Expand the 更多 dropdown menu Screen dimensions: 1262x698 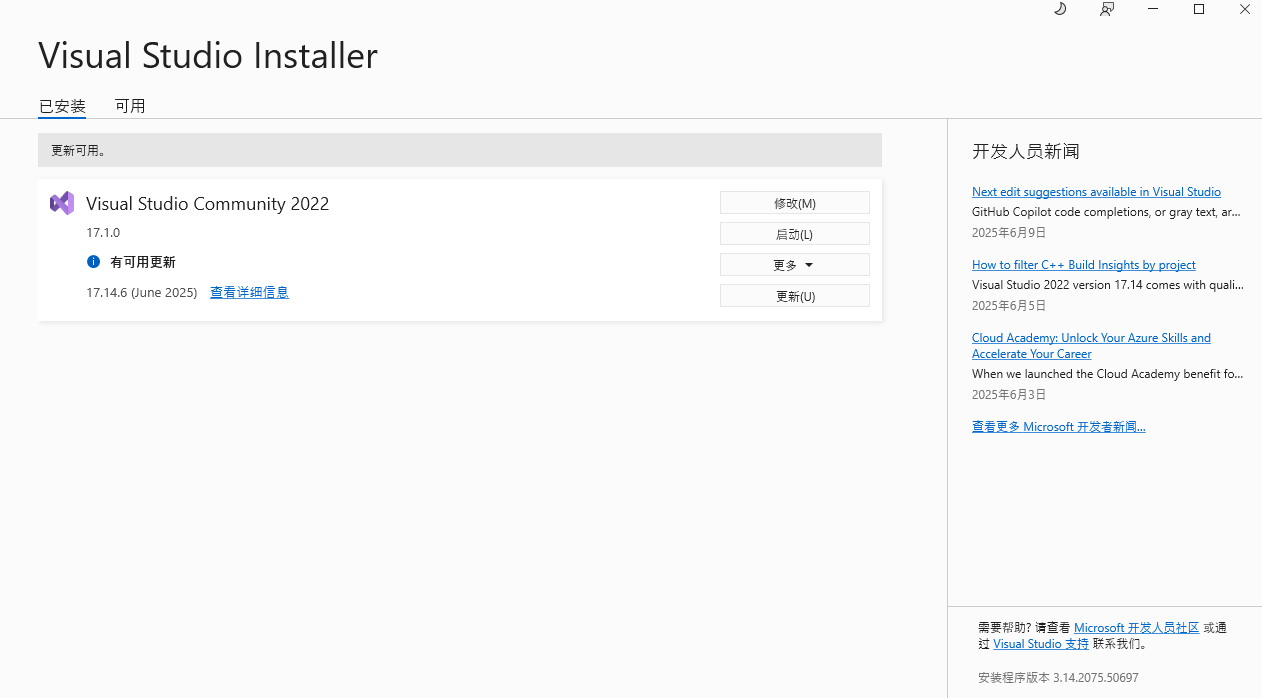[794, 264]
